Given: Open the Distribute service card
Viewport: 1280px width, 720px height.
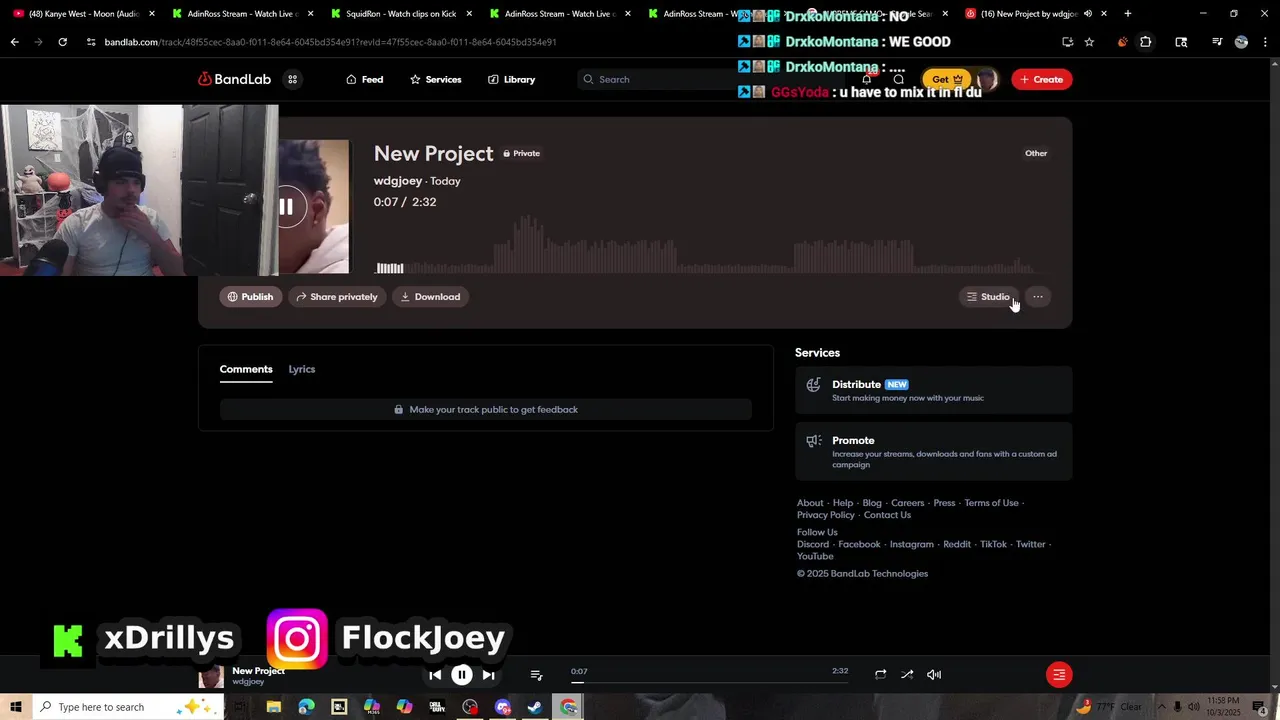Looking at the screenshot, I should 933,390.
